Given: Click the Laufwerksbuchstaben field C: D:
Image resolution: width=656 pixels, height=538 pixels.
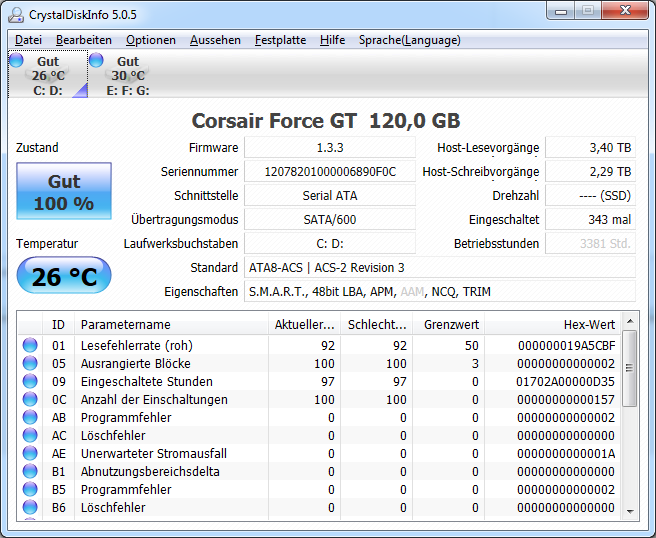Looking at the screenshot, I should (330, 243).
